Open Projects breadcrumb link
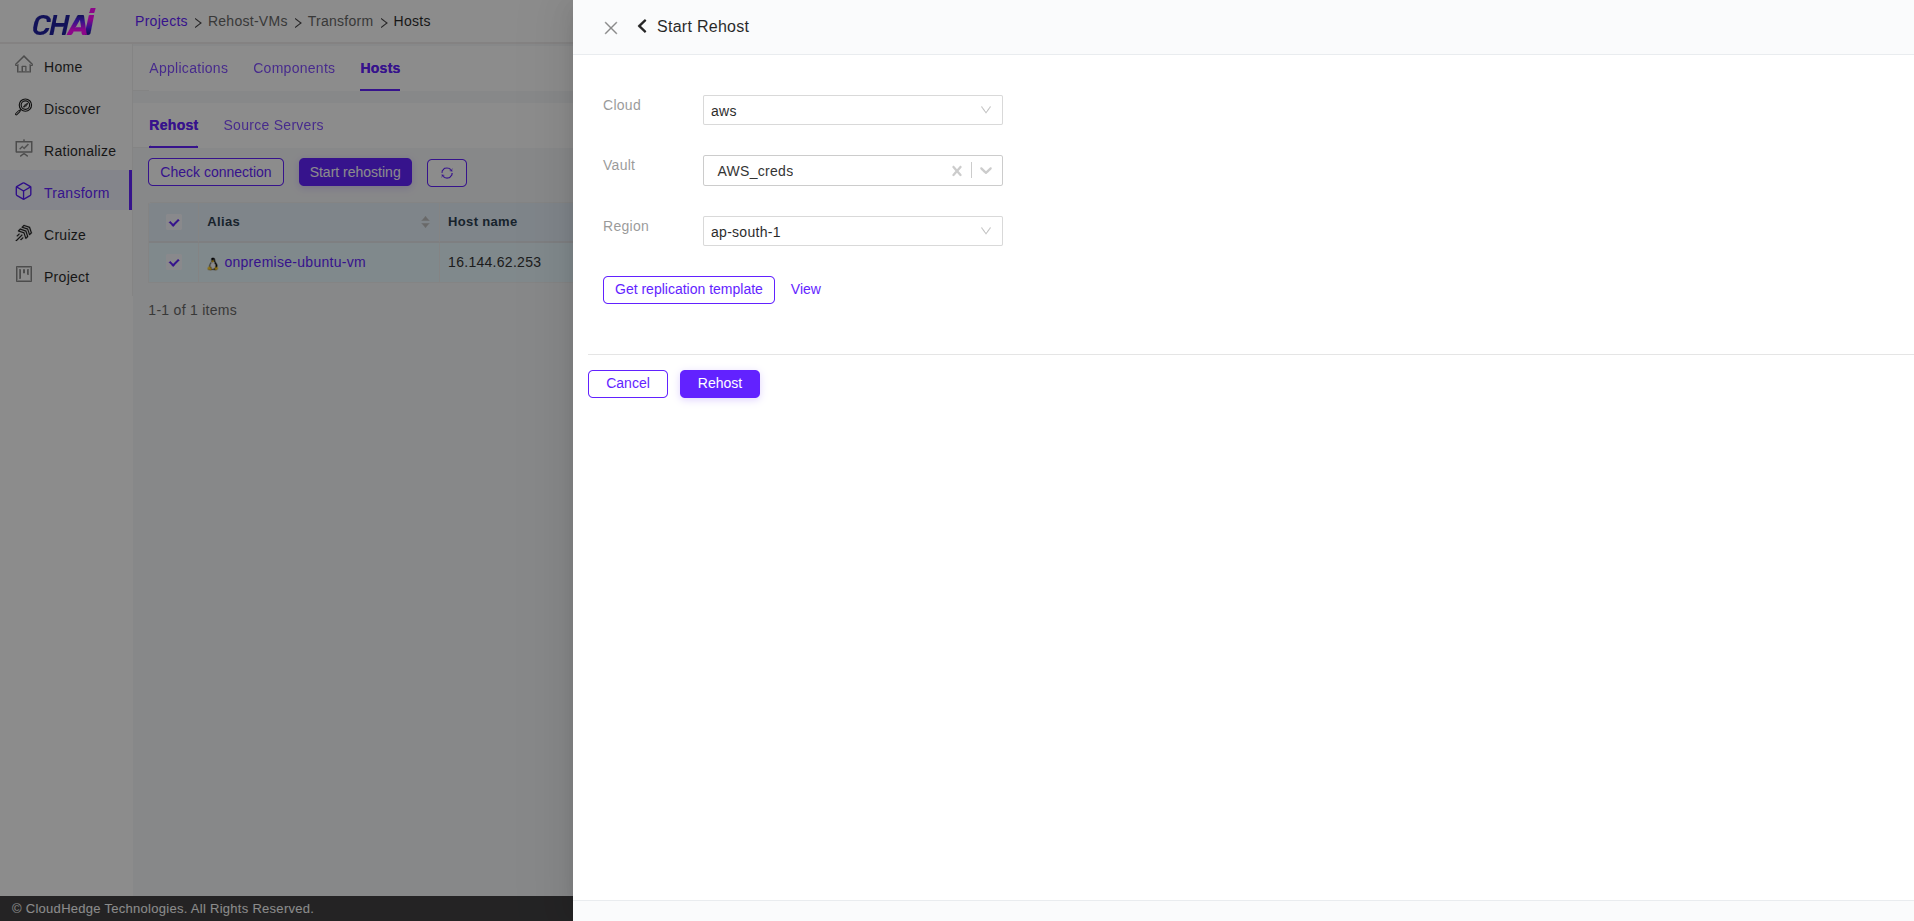 click(x=161, y=21)
